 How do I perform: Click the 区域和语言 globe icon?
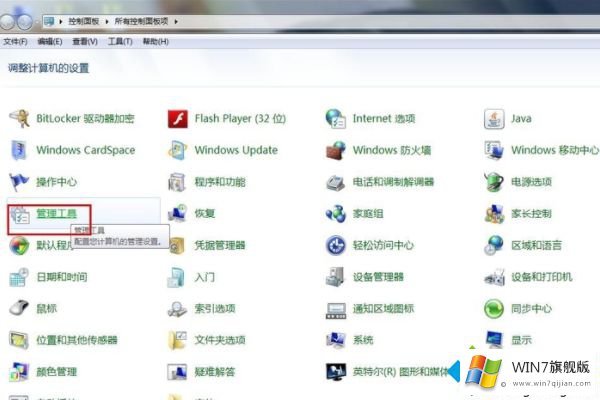tap(494, 245)
